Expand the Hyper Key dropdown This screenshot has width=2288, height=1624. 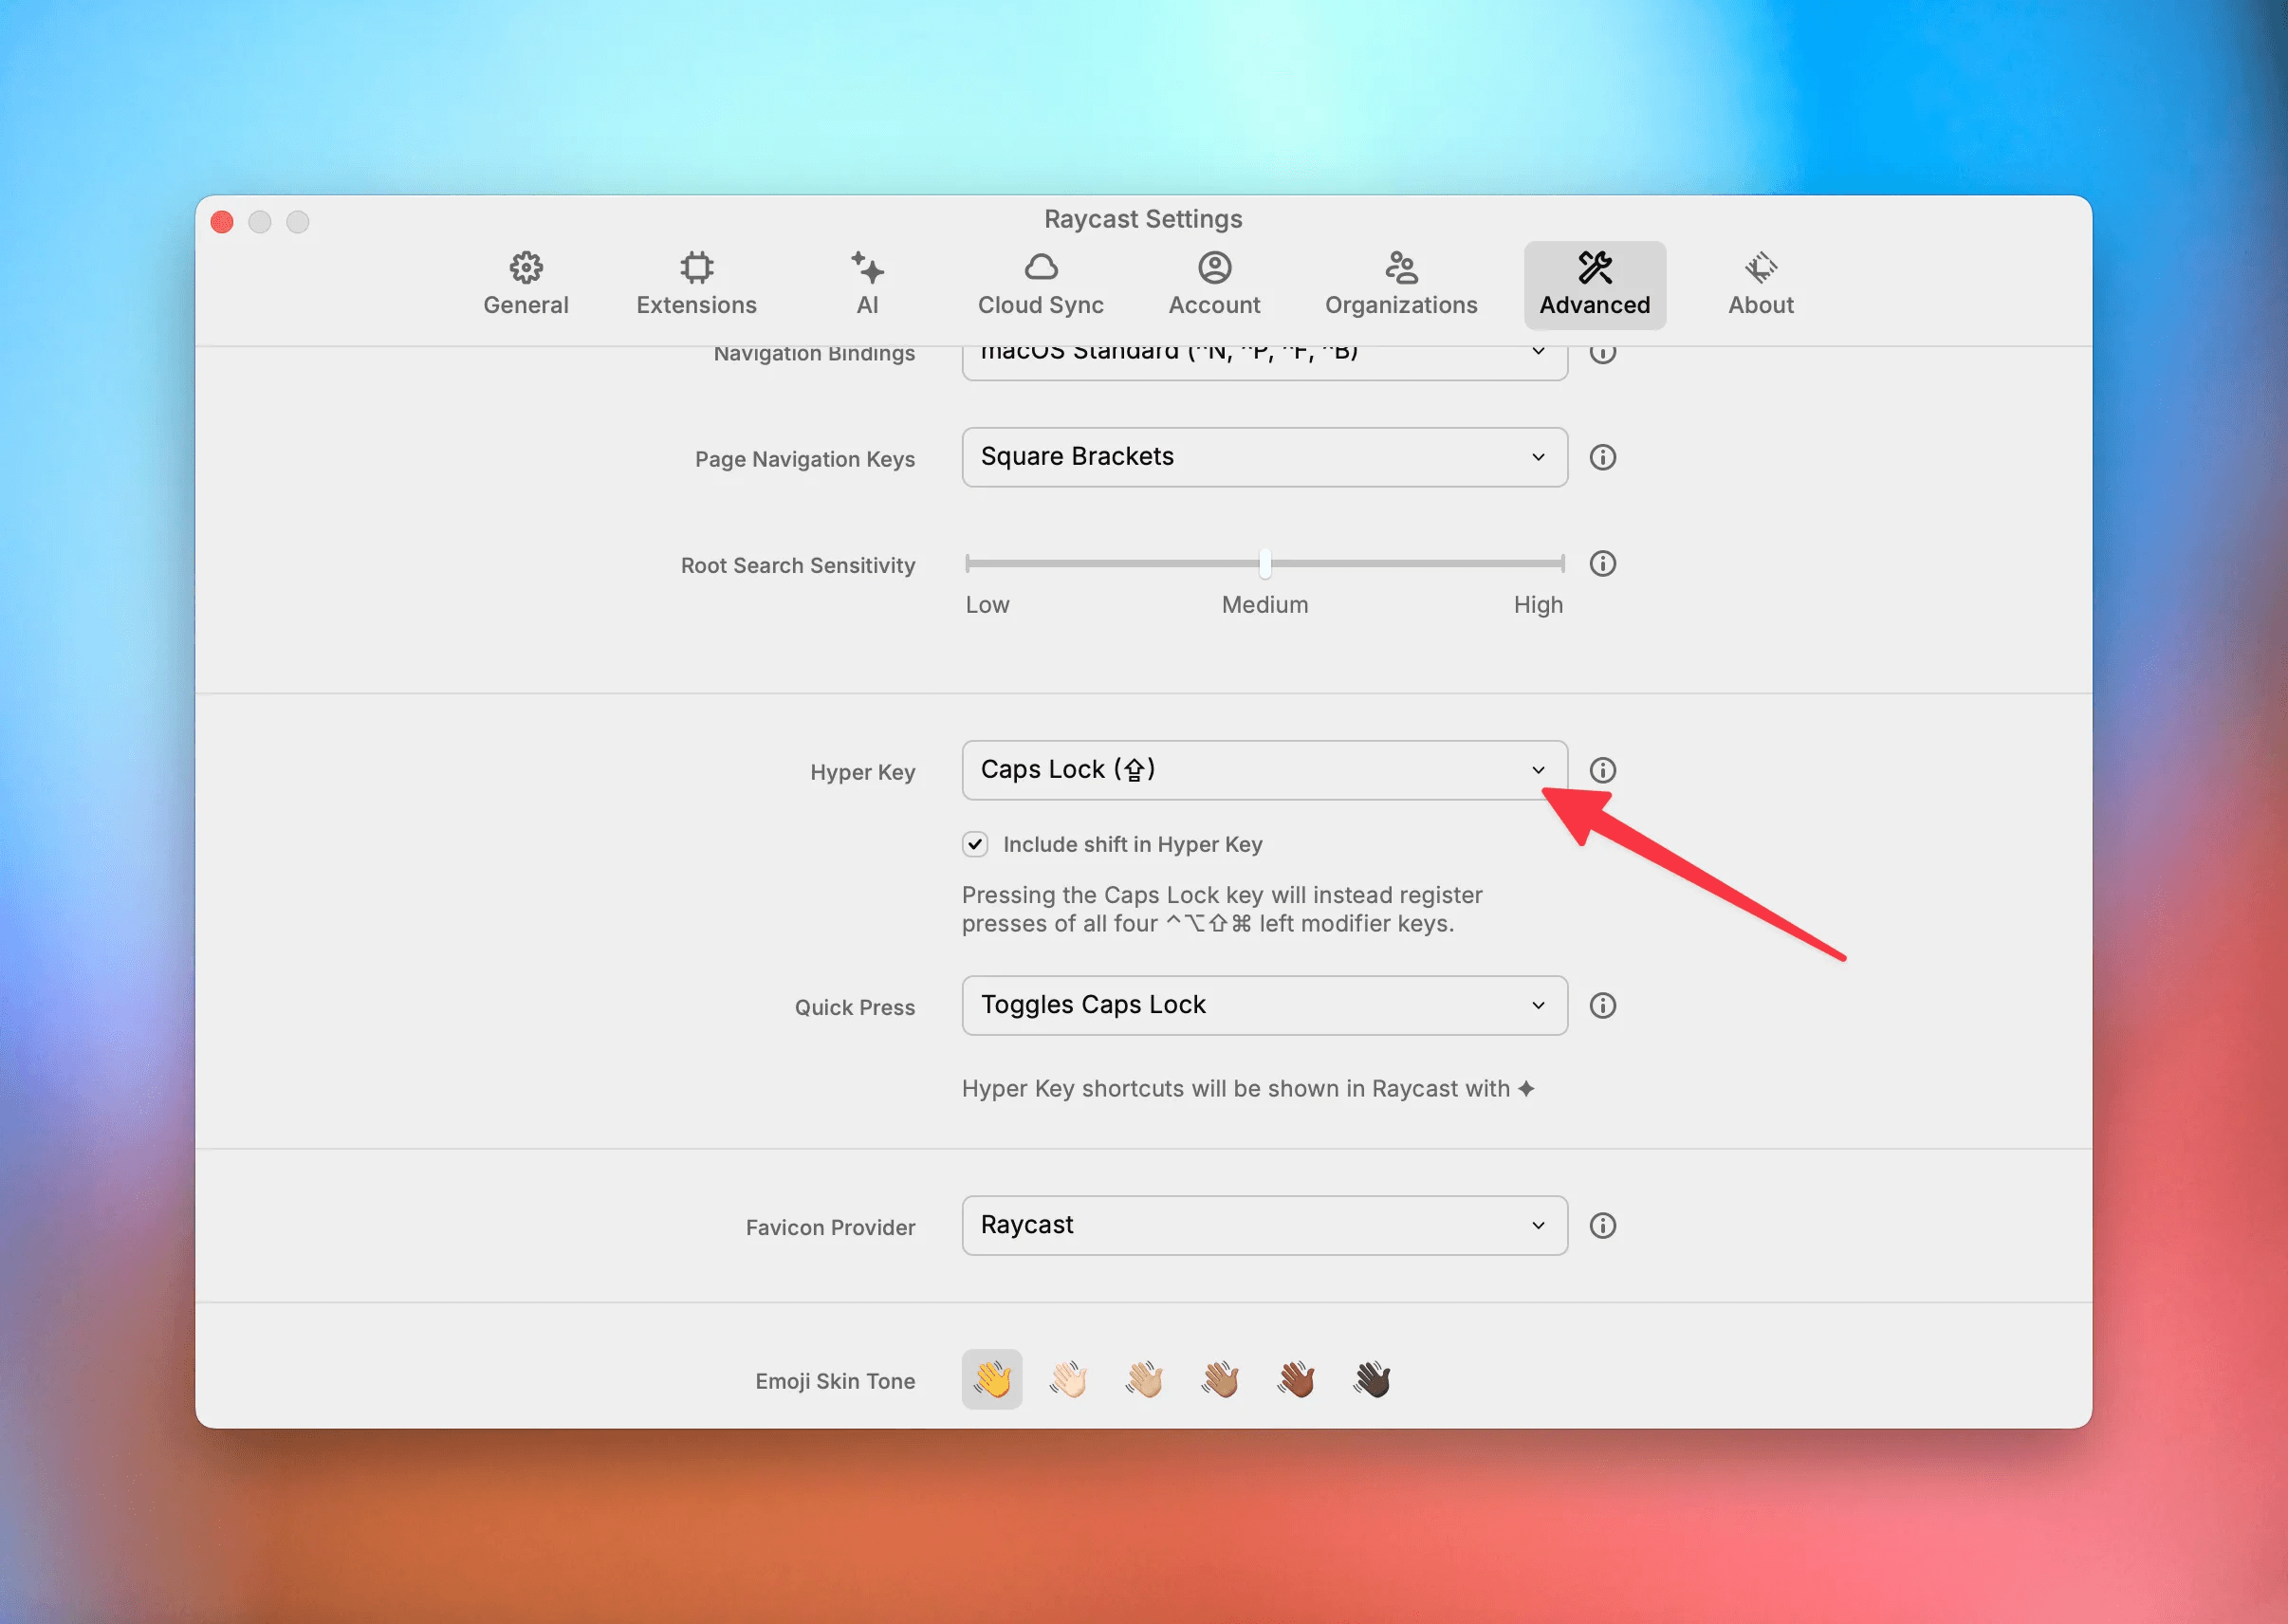click(1265, 770)
